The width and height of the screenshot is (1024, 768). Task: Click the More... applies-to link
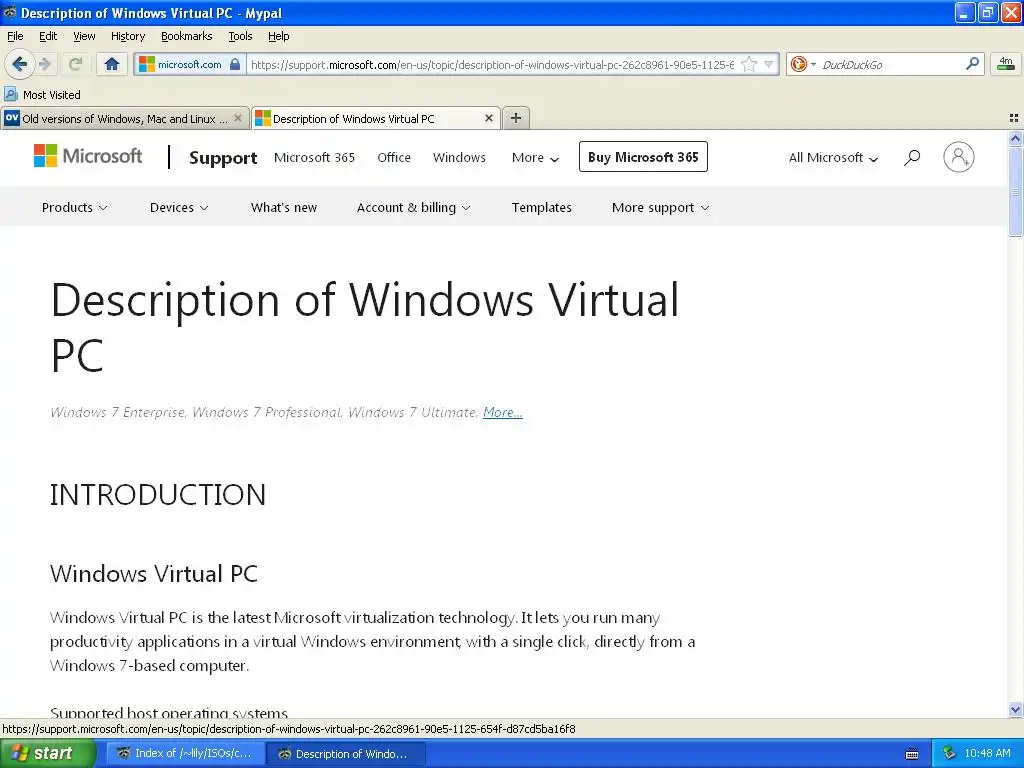(x=502, y=412)
